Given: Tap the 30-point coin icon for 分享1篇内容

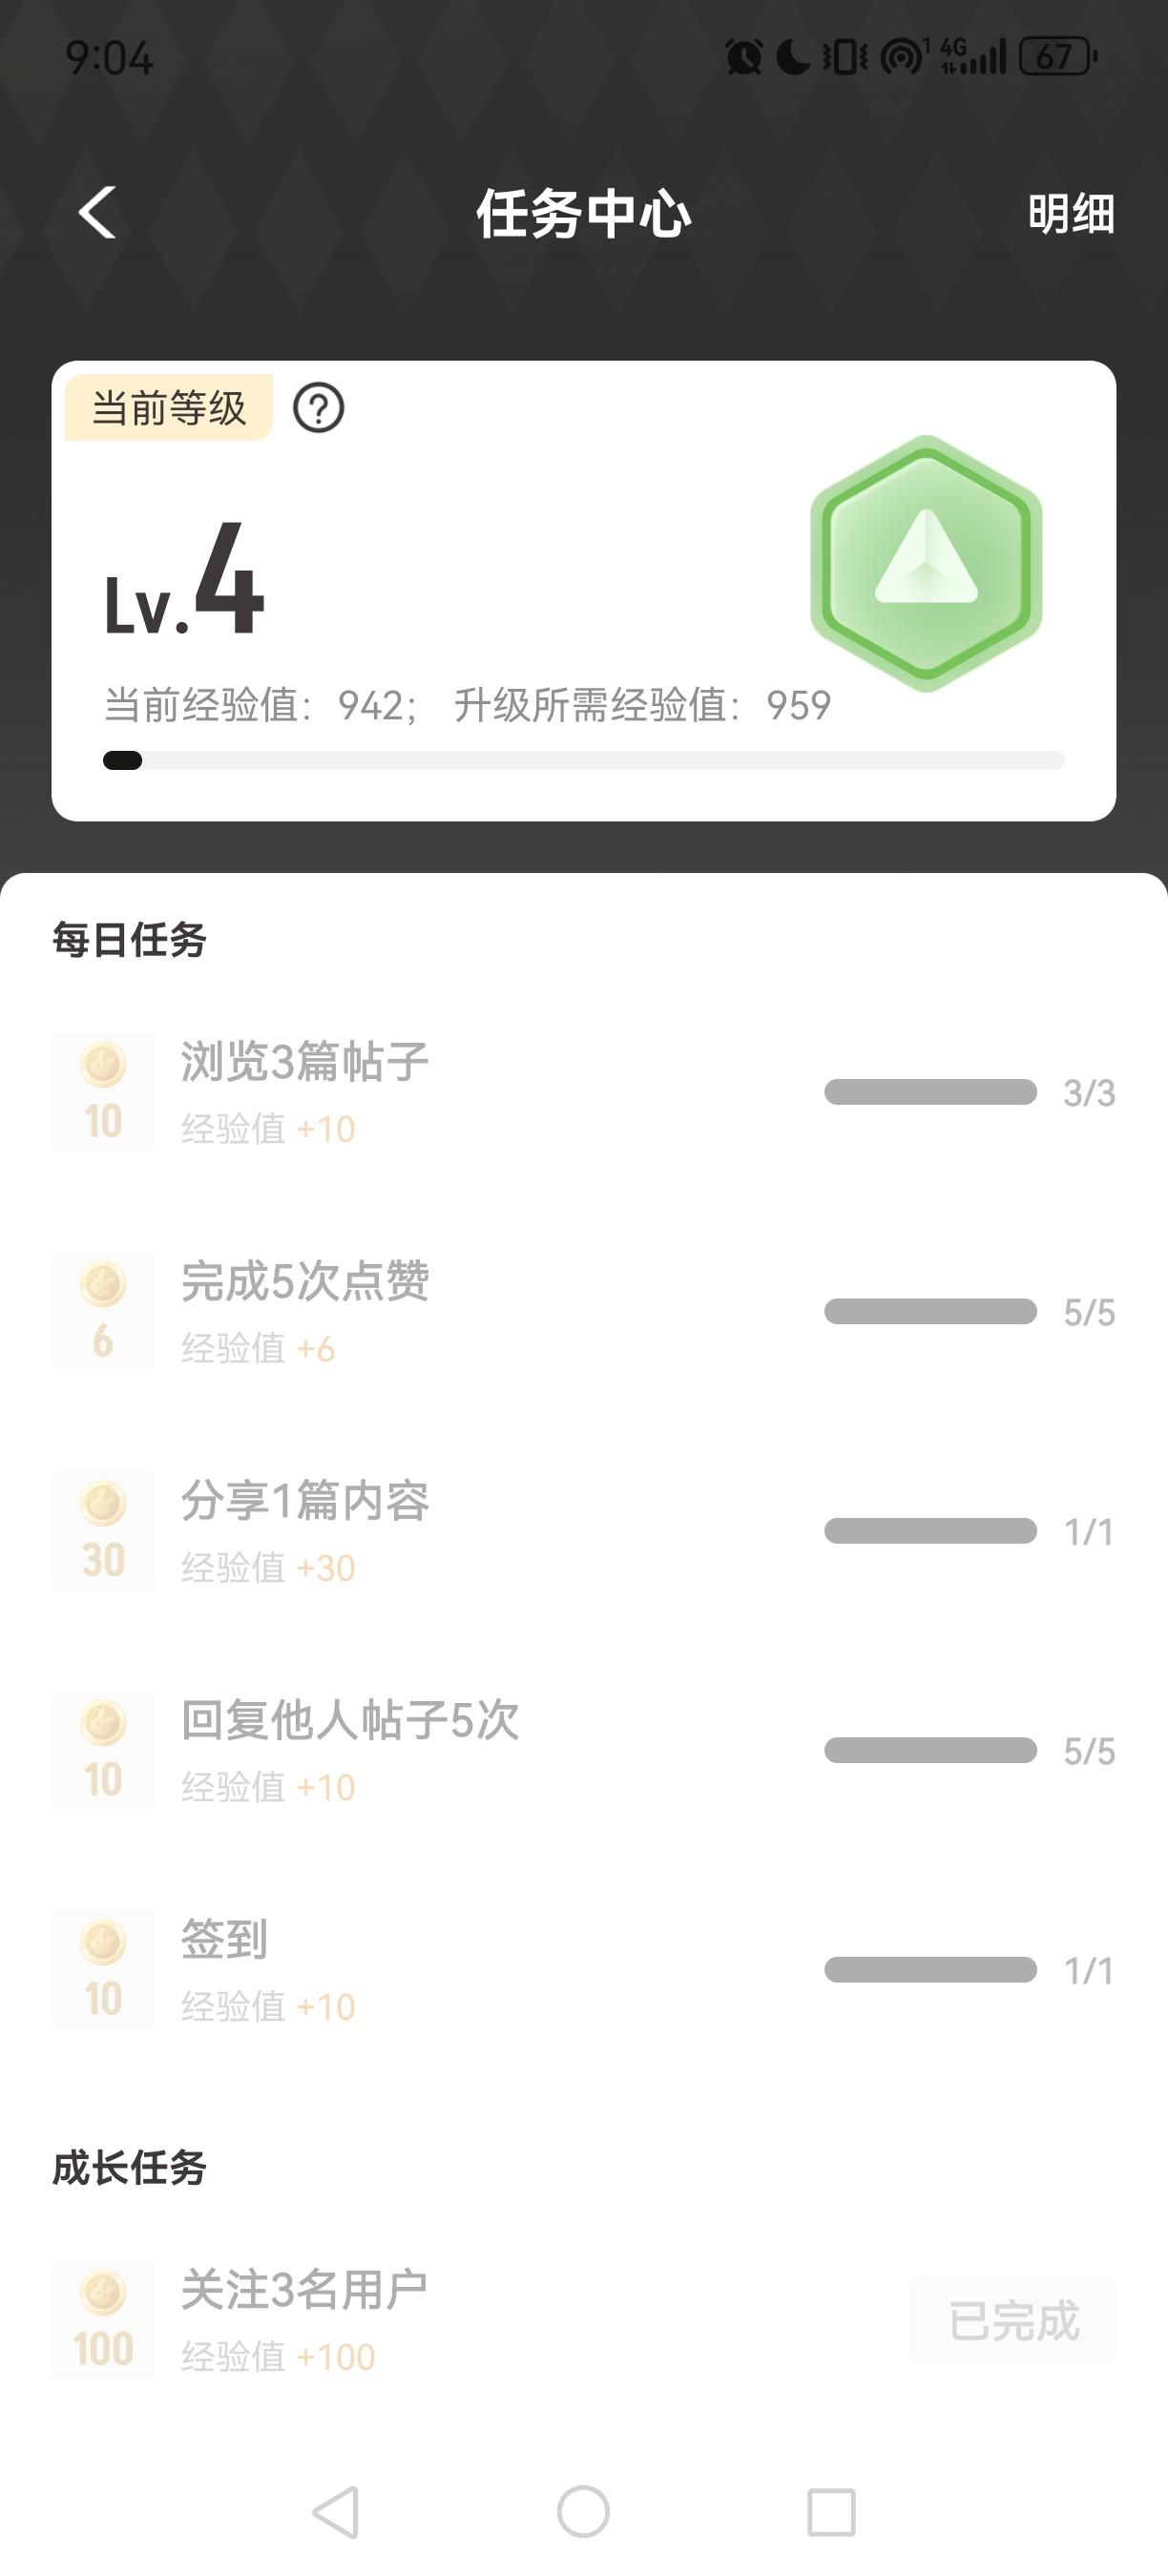Looking at the screenshot, I should [103, 1530].
